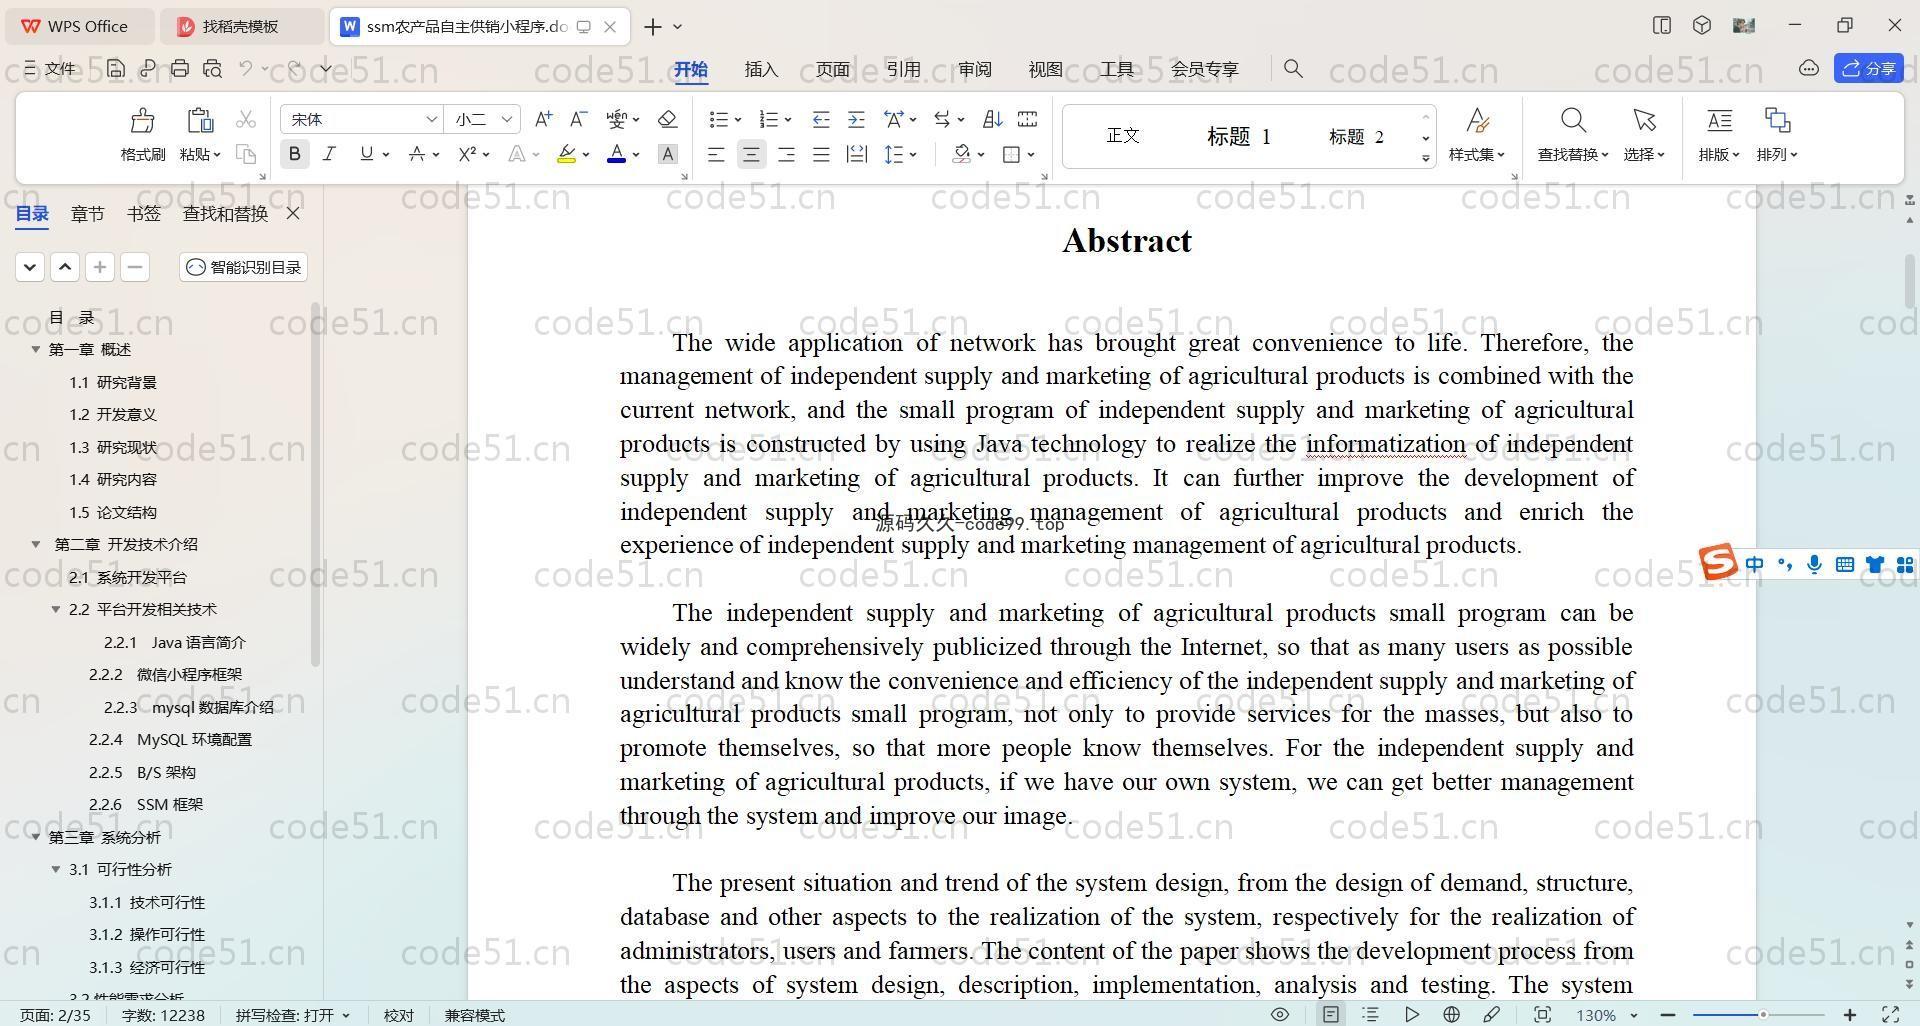
Task: Toggle character shading A button
Action: pyautogui.click(x=668, y=154)
